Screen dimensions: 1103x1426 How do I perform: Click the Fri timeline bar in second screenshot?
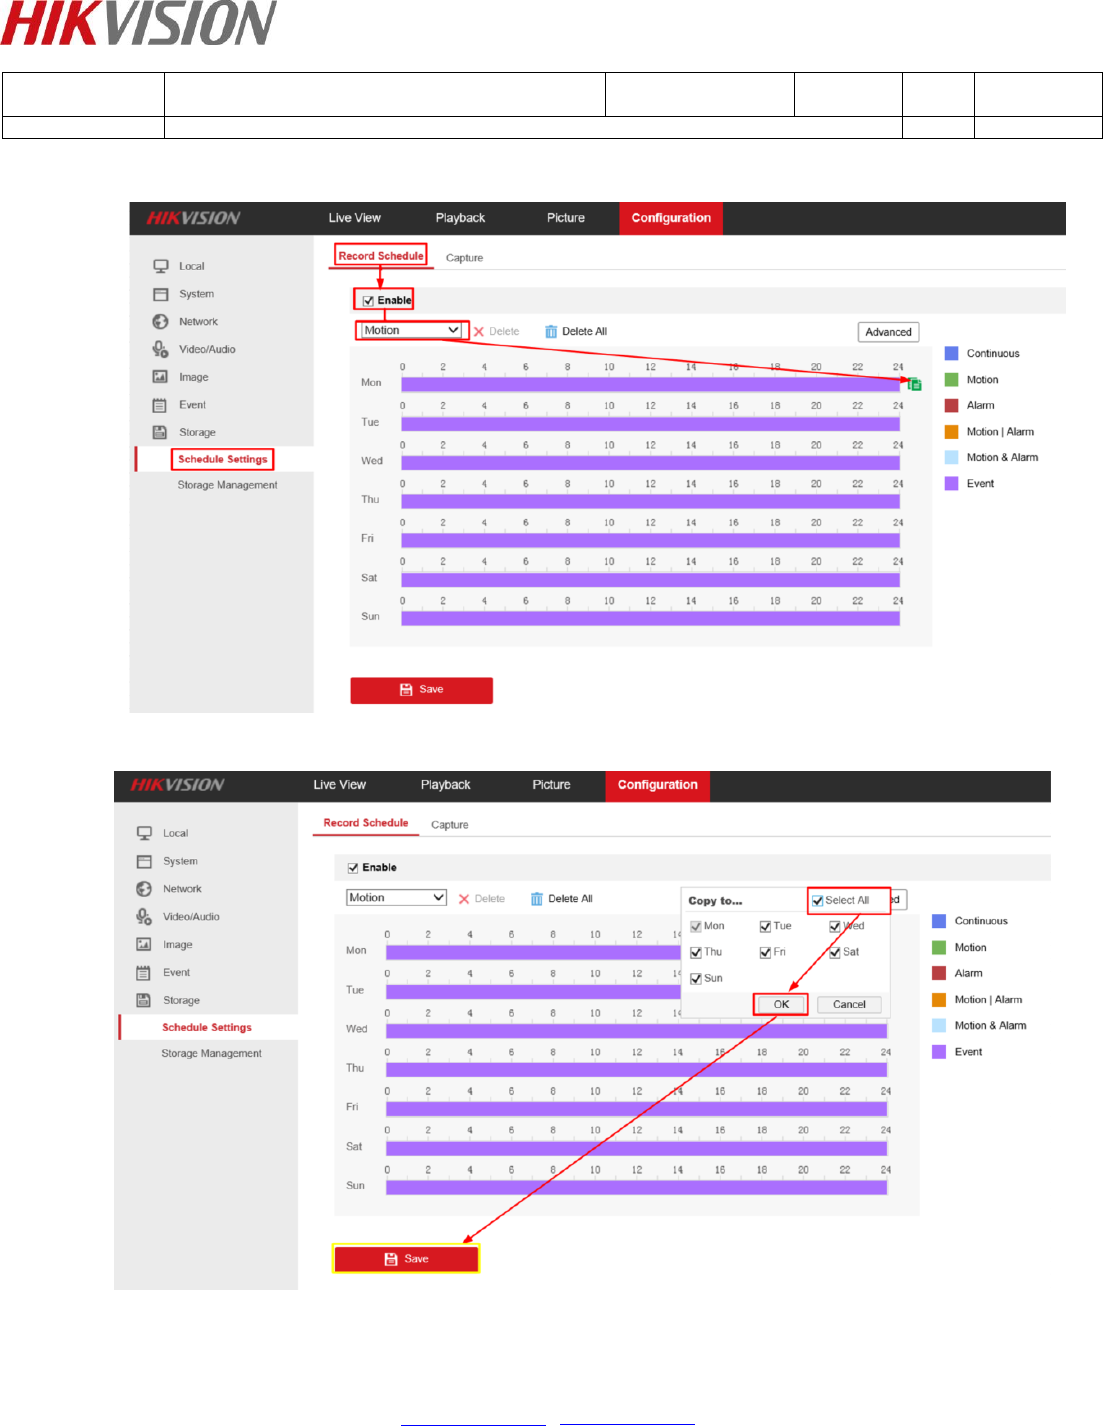(636, 1108)
